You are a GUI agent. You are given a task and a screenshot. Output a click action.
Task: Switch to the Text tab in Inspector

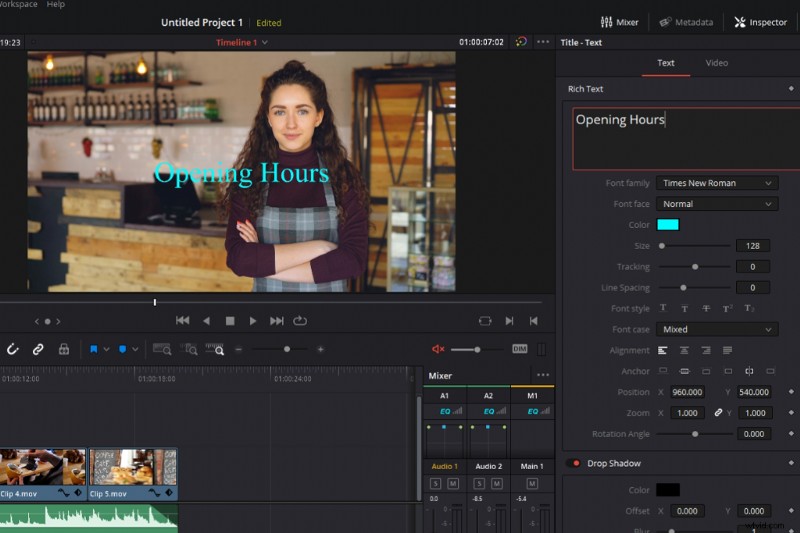(x=665, y=63)
